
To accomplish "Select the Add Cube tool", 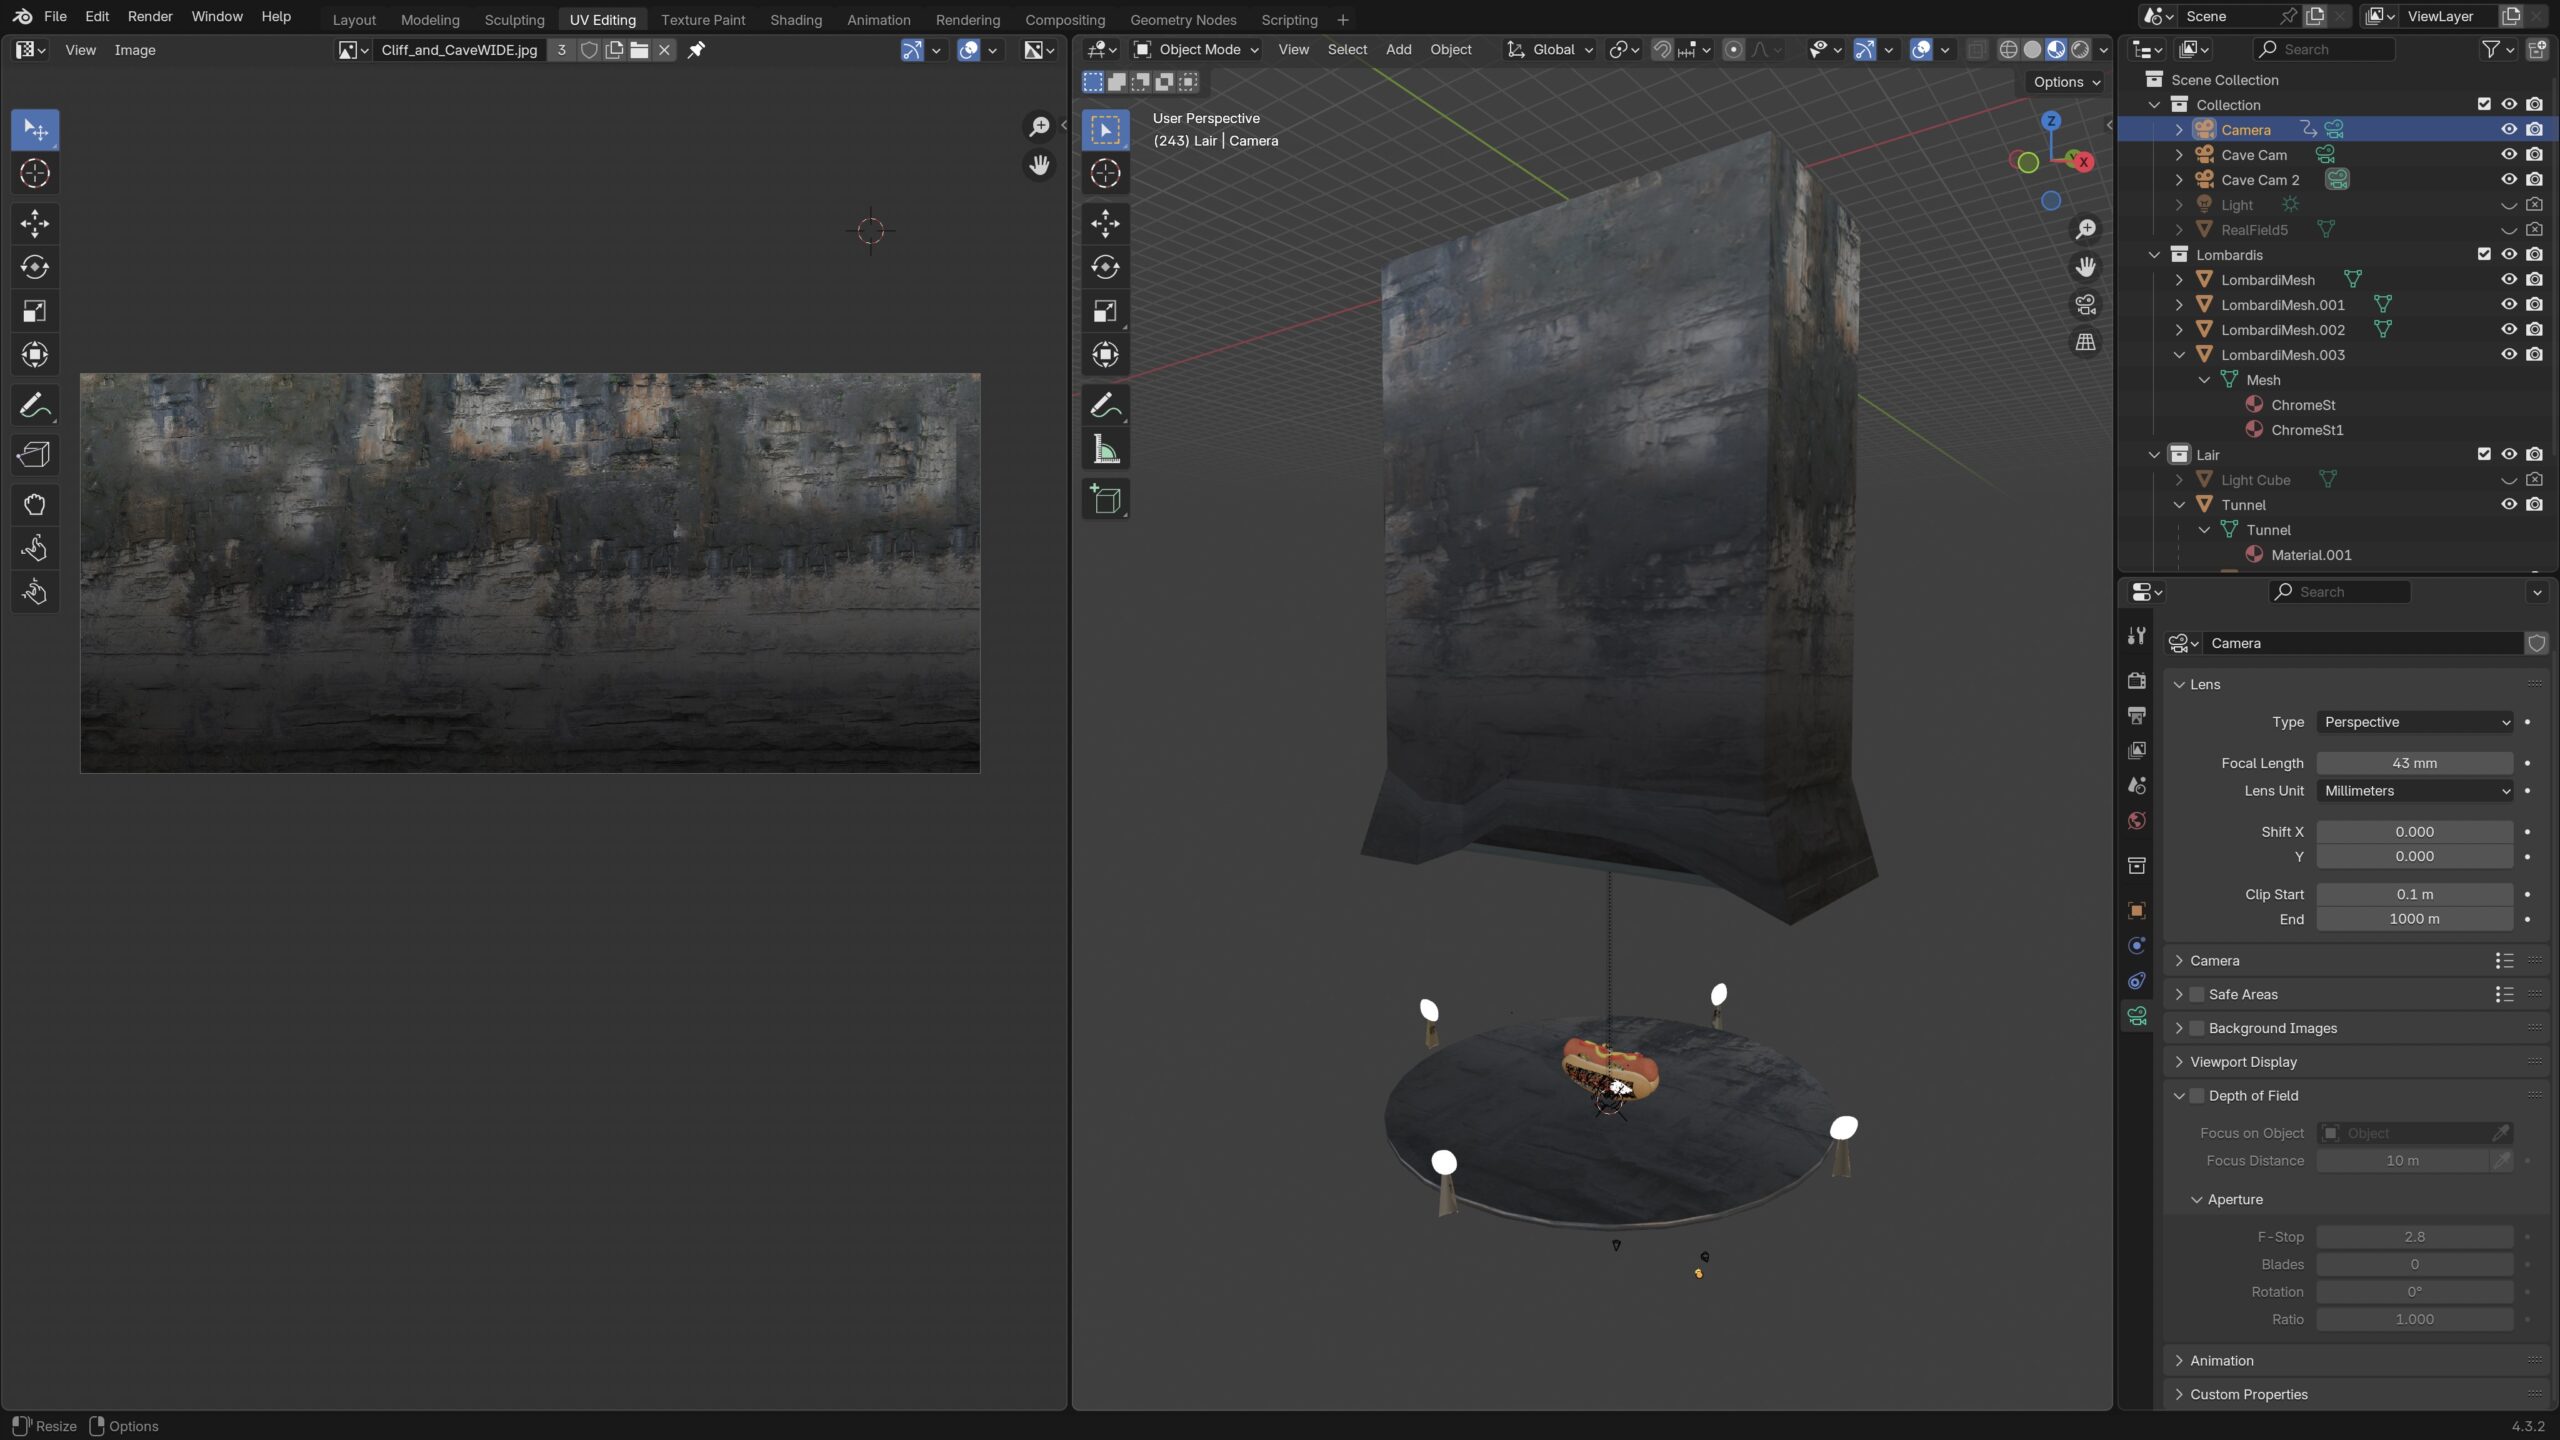I will click(1105, 498).
